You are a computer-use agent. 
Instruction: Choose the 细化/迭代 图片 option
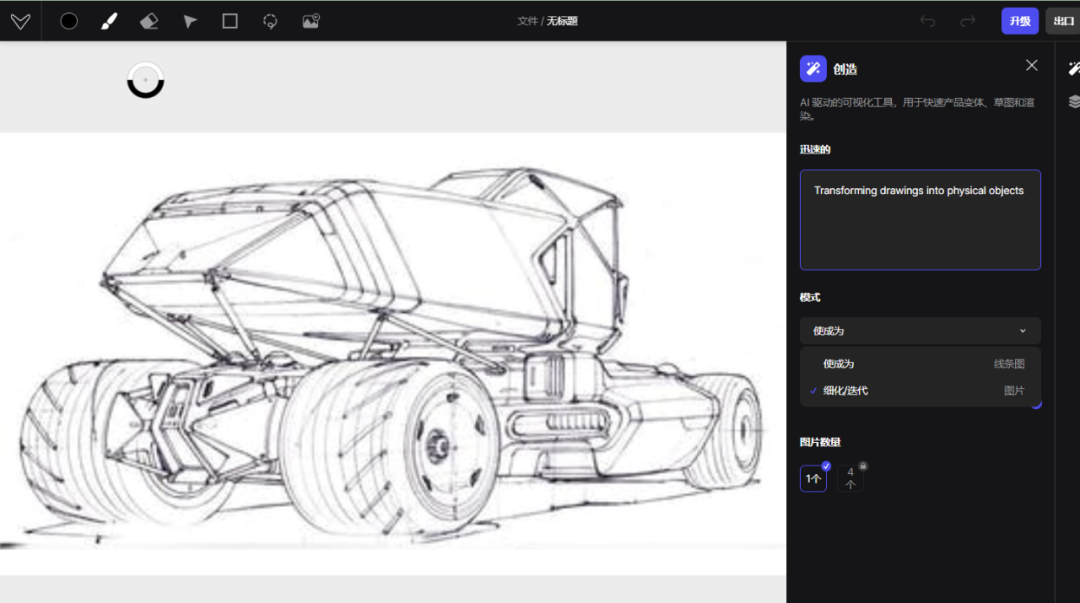click(920, 391)
